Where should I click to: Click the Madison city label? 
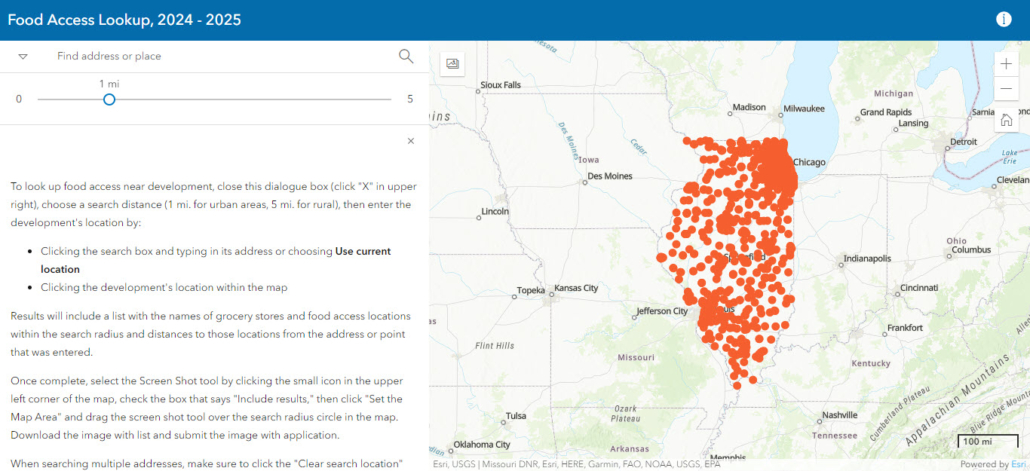[x=749, y=107]
